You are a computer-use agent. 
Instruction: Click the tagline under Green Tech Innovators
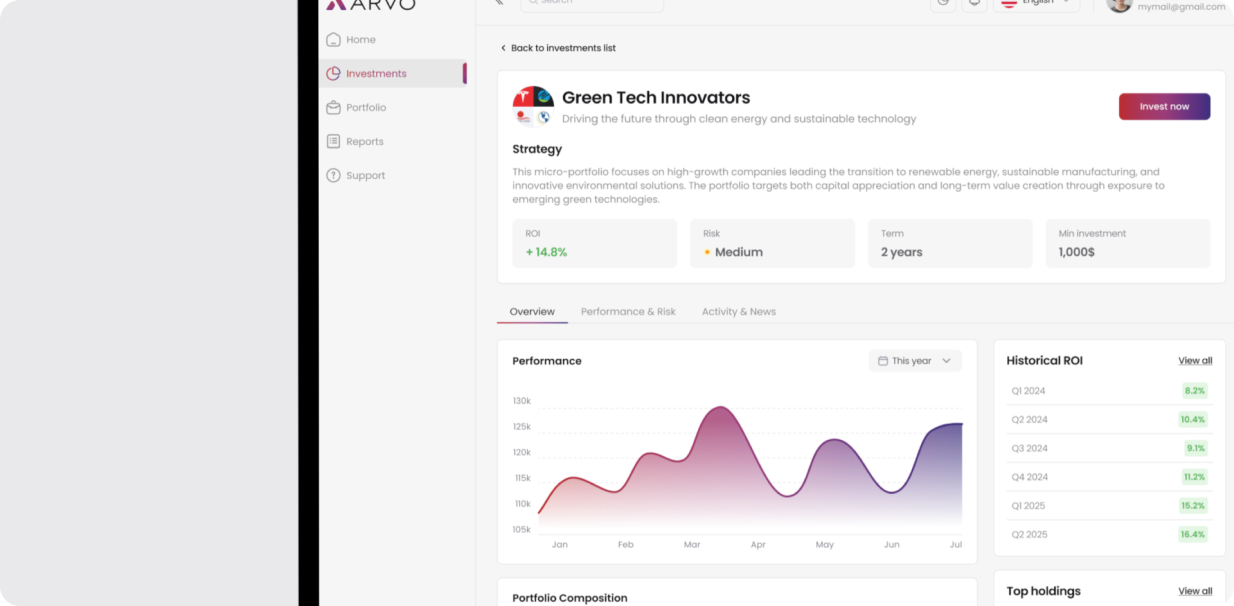click(739, 119)
